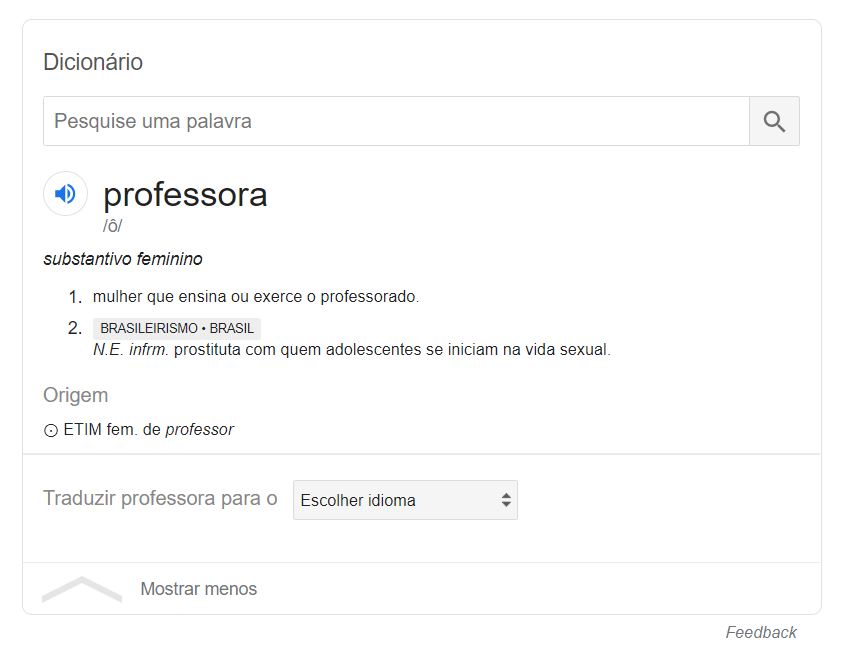Click the italic professor word in etymology
This screenshot has height=660, width=850.
tap(199, 430)
